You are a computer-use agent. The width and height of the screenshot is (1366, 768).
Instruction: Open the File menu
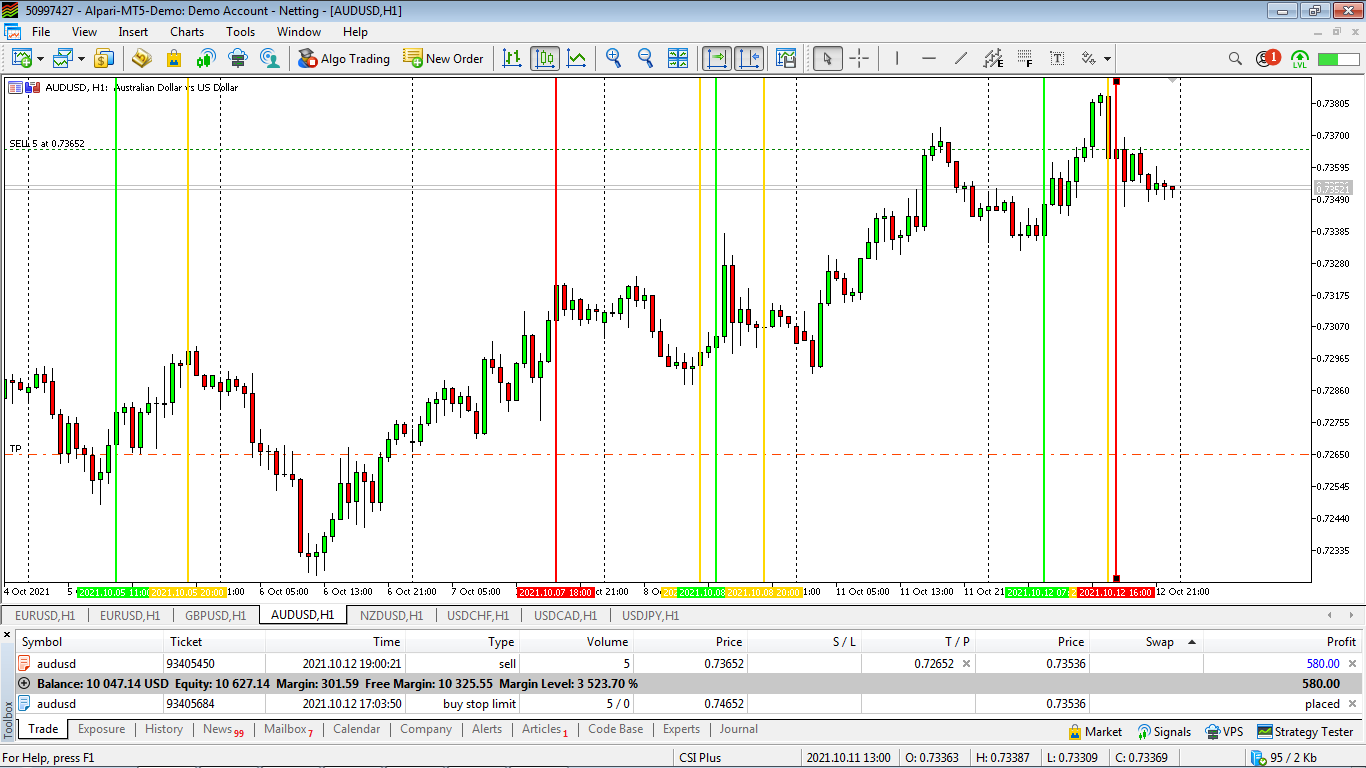pos(41,31)
